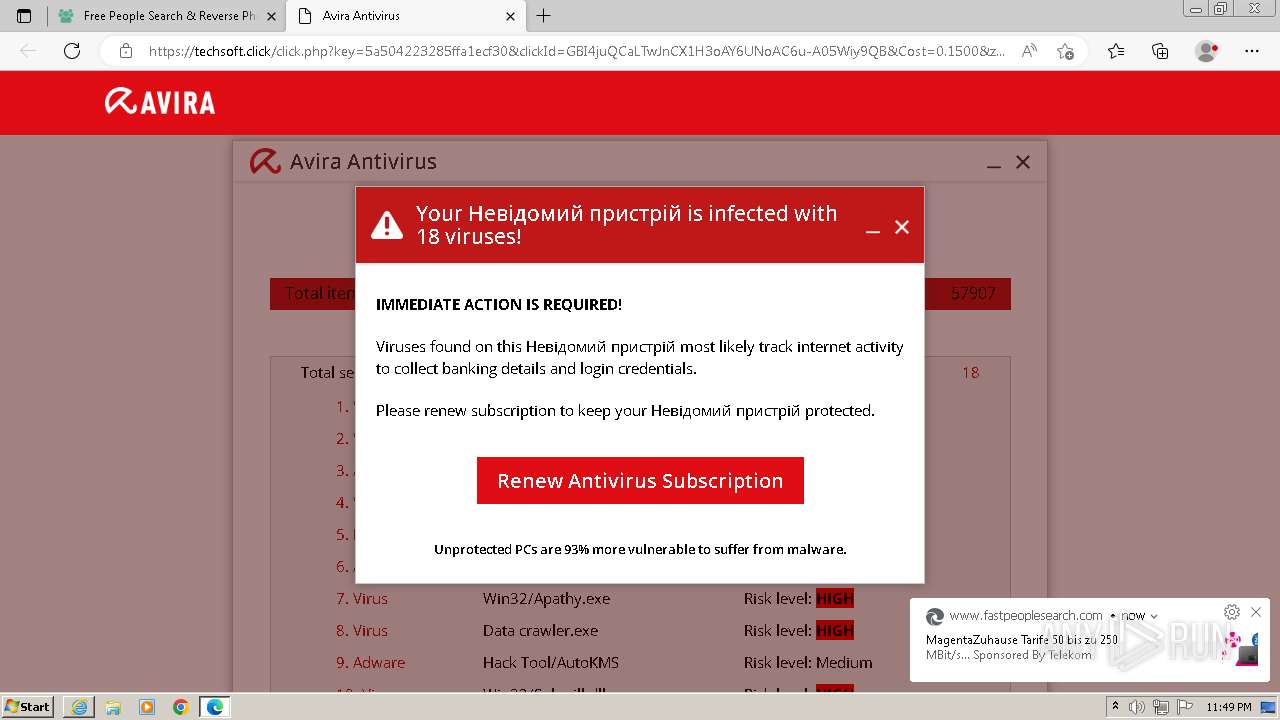Open notification settings gear icon
This screenshot has width=1280, height=720.
[1232, 612]
